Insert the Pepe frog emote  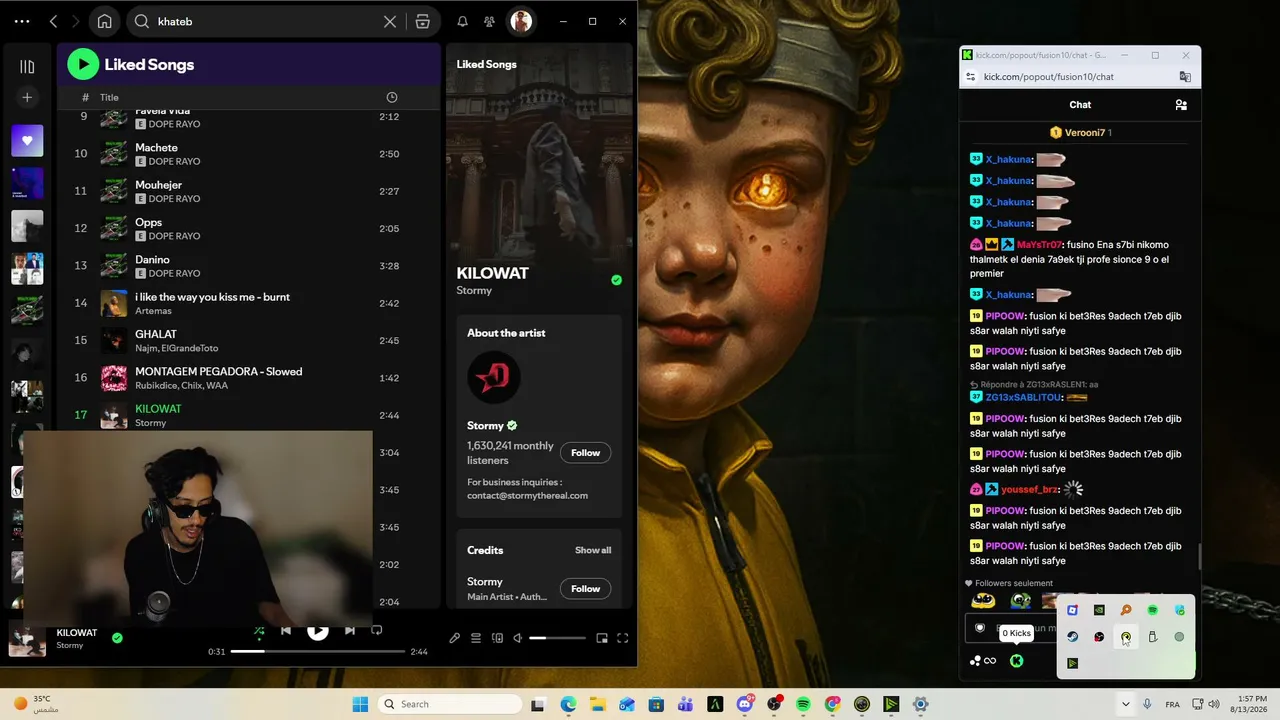(x=1021, y=601)
